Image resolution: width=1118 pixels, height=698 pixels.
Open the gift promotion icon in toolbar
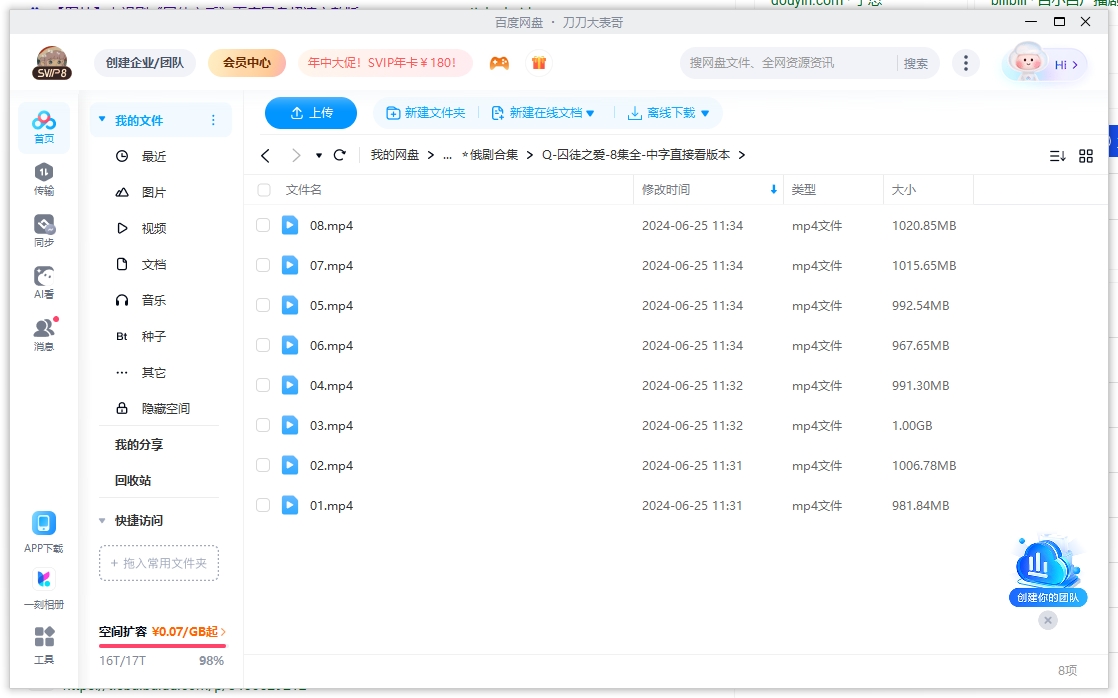pyautogui.click(x=539, y=62)
